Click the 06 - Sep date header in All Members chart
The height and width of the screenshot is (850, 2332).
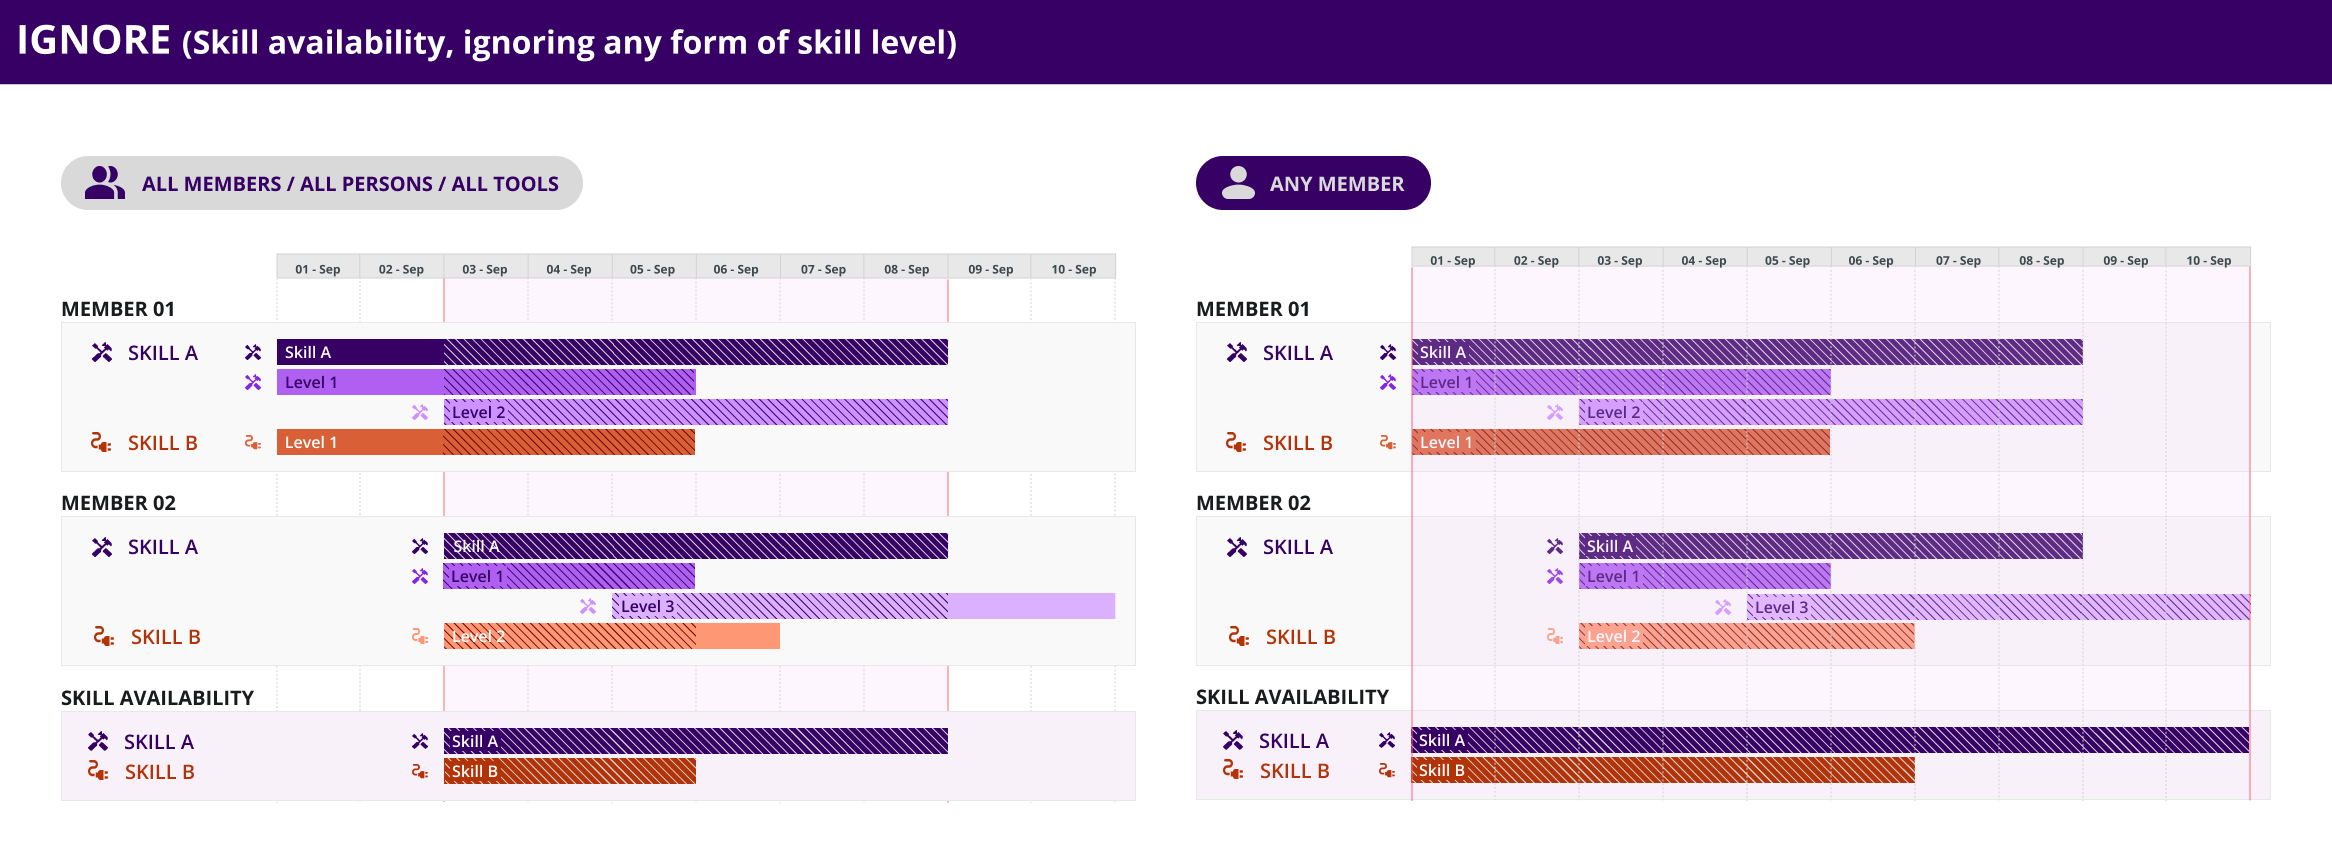[x=736, y=269]
